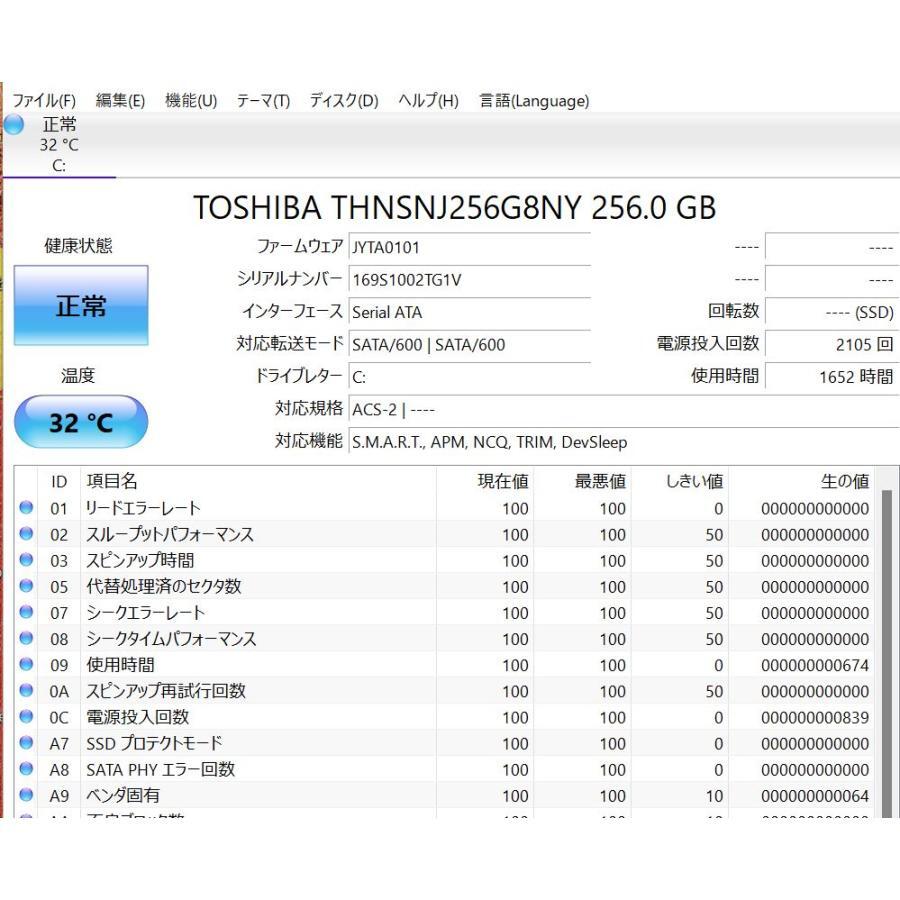Image resolution: width=900 pixels, height=900 pixels.
Task: Click the status orb for row 08
Action: click(x=26, y=638)
